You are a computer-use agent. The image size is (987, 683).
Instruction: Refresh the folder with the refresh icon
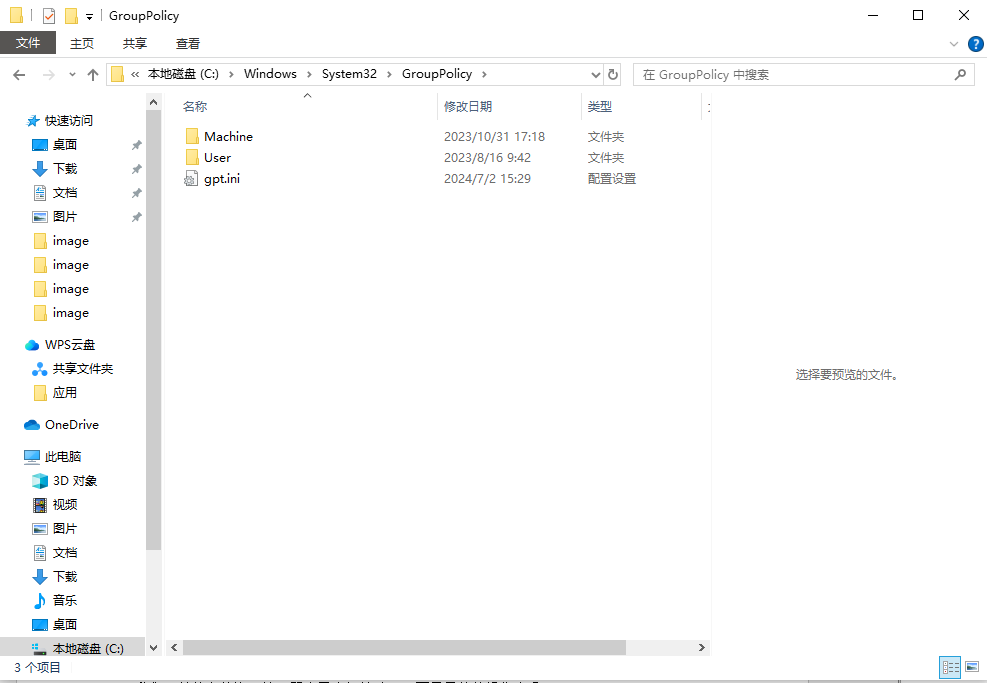point(612,73)
